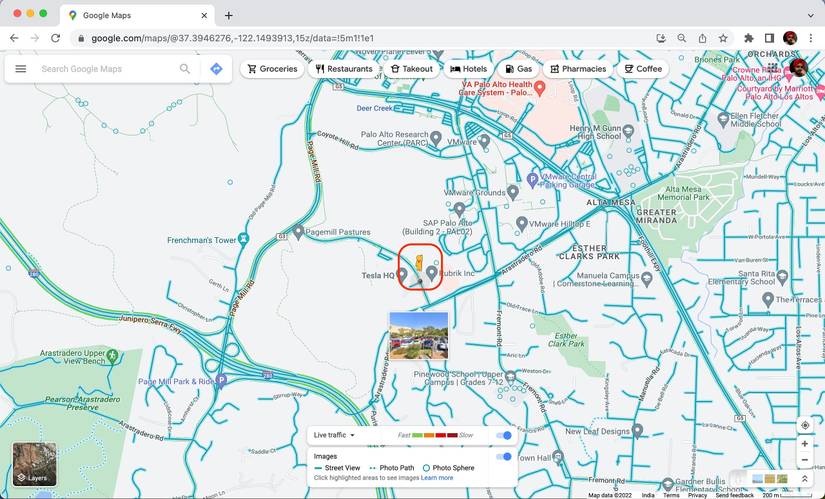Screen dimensions: 825x499
Task: Click the Page Mill Park & Ride parking marker
Action: point(221,381)
